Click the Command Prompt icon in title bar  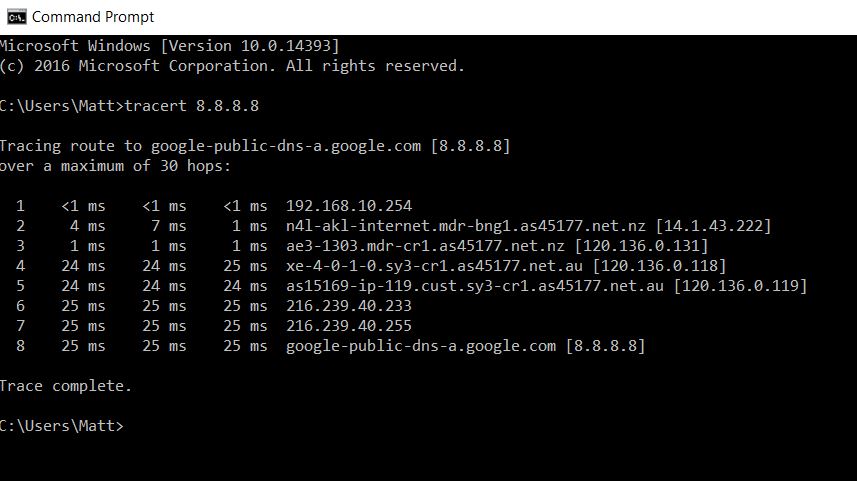14,17
